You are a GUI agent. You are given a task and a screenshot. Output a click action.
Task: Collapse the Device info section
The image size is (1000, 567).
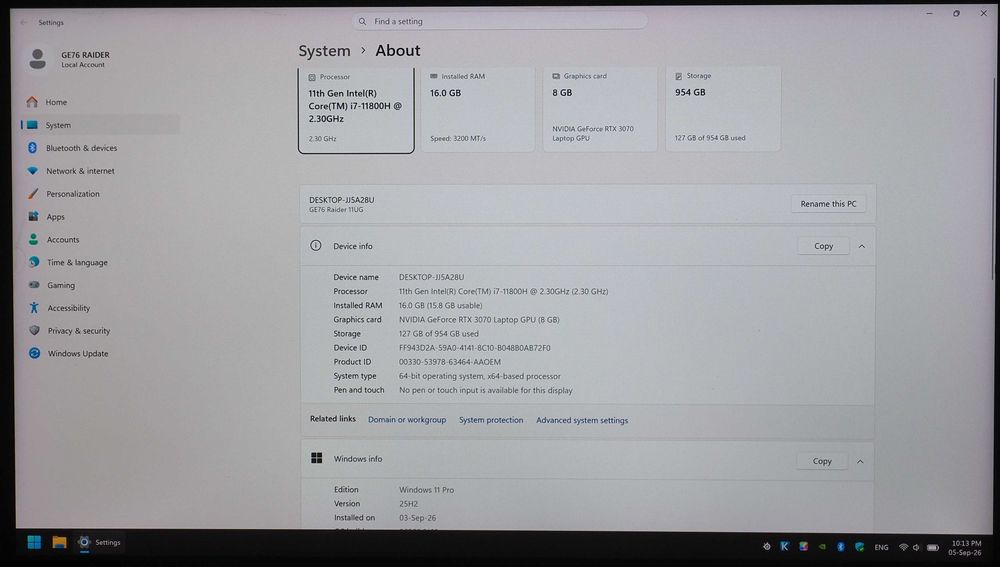[862, 246]
